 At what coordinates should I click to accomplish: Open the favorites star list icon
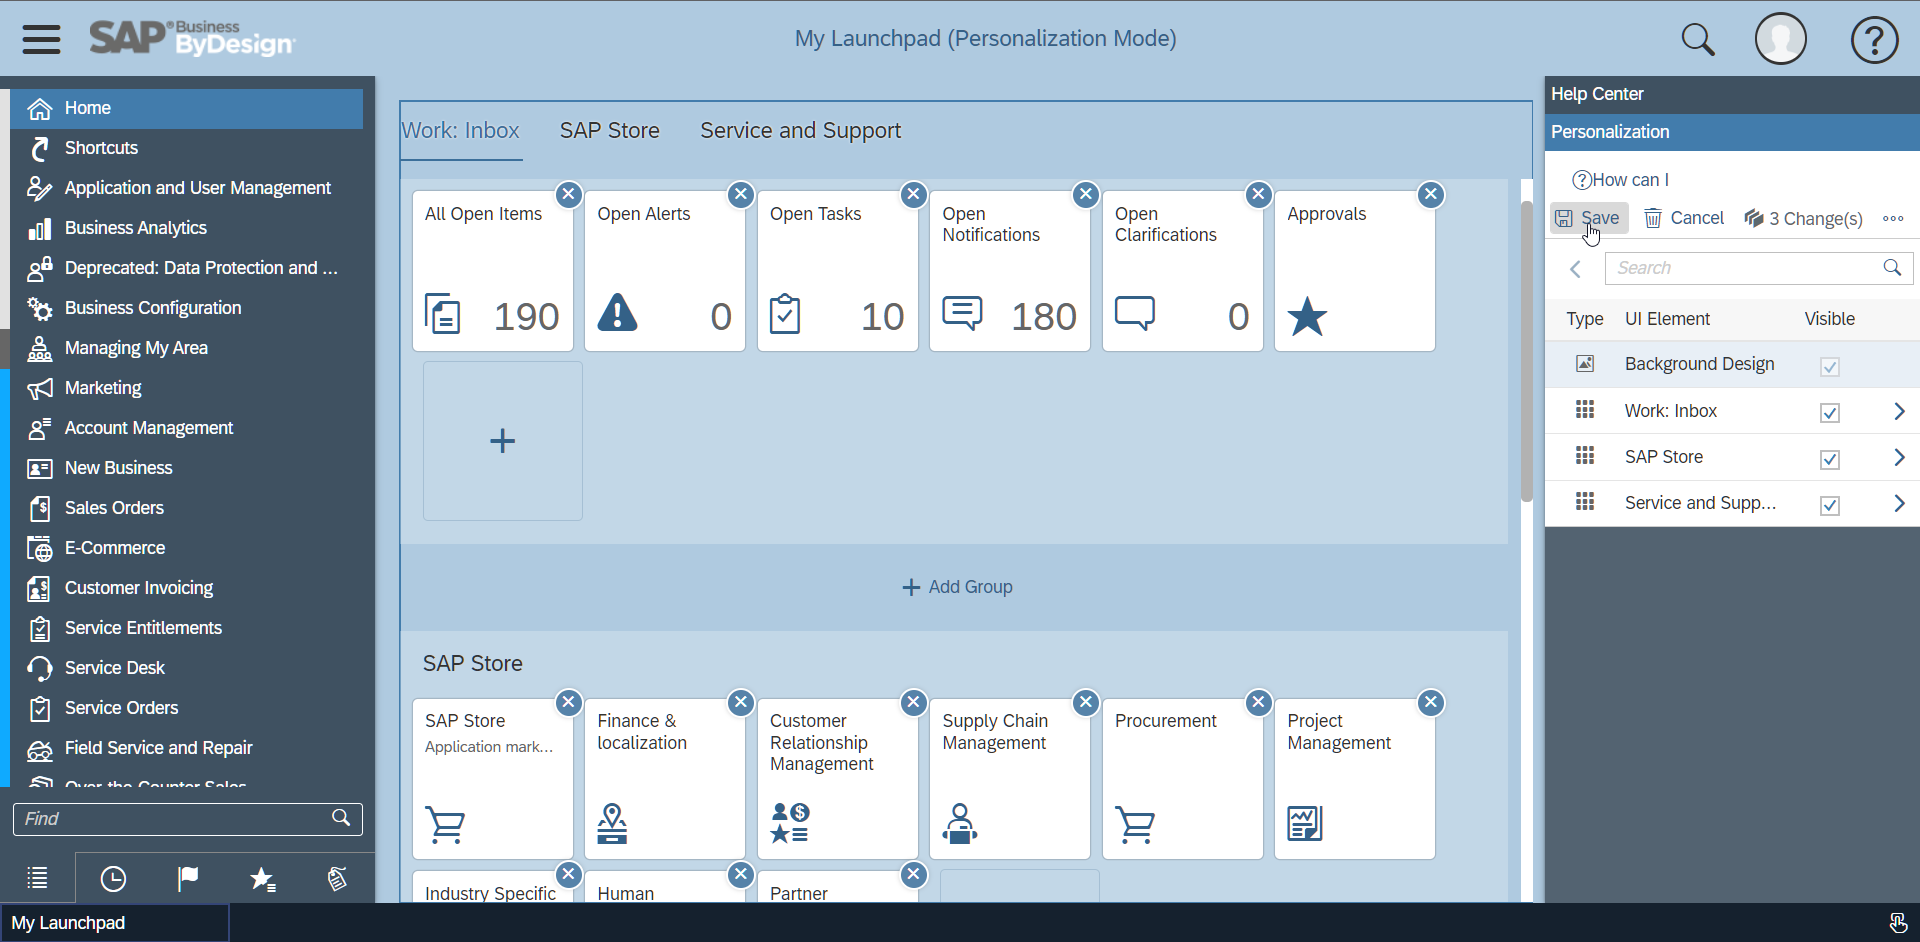tap(262, 879)
